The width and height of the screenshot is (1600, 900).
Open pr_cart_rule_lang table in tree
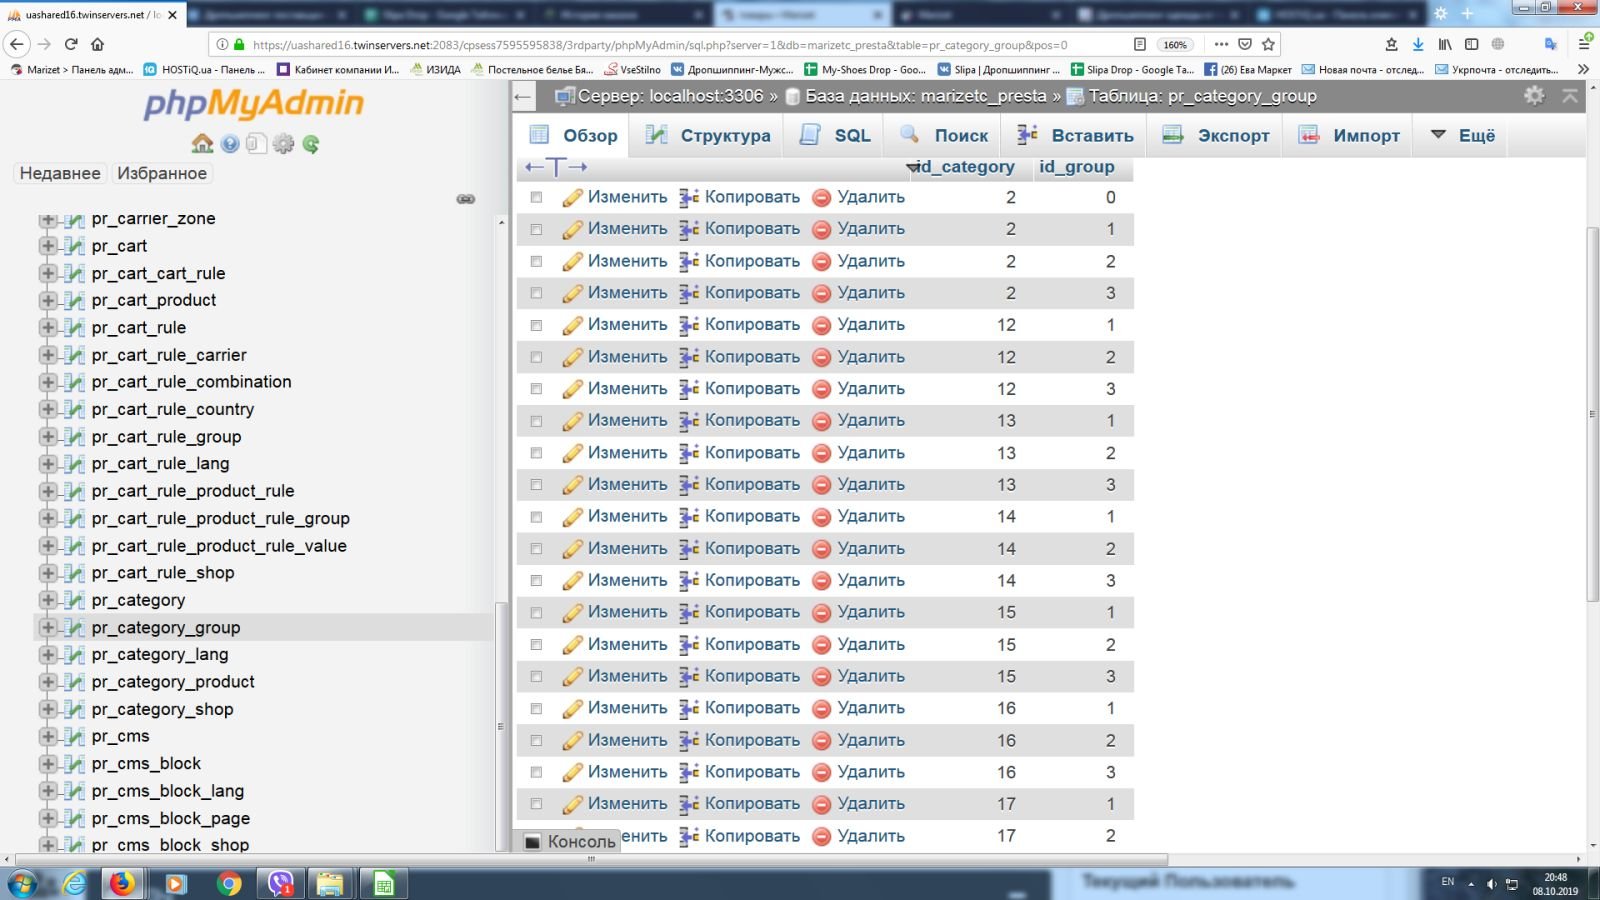[x=160, y=464]
